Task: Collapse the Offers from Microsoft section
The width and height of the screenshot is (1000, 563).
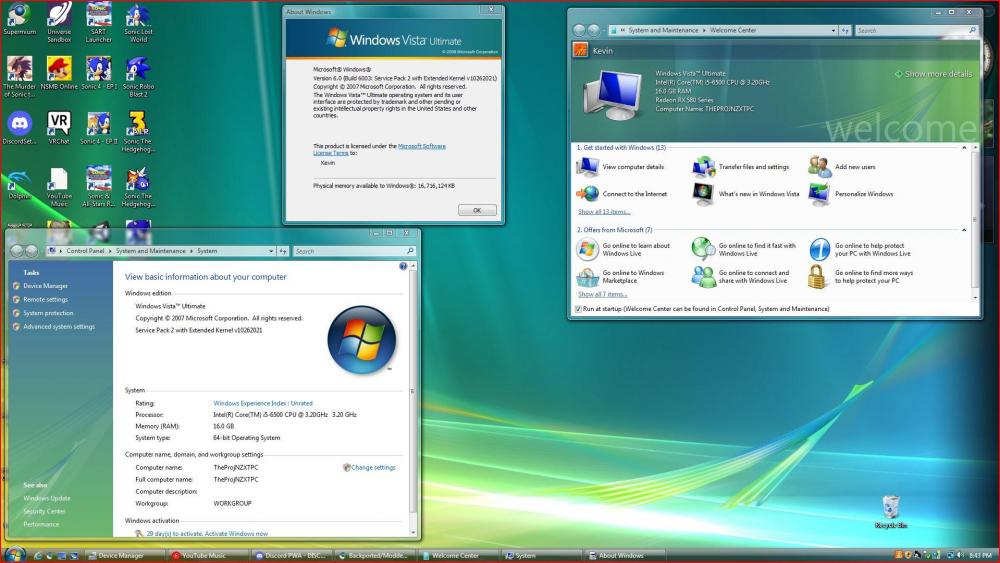Action: point(964,230)
